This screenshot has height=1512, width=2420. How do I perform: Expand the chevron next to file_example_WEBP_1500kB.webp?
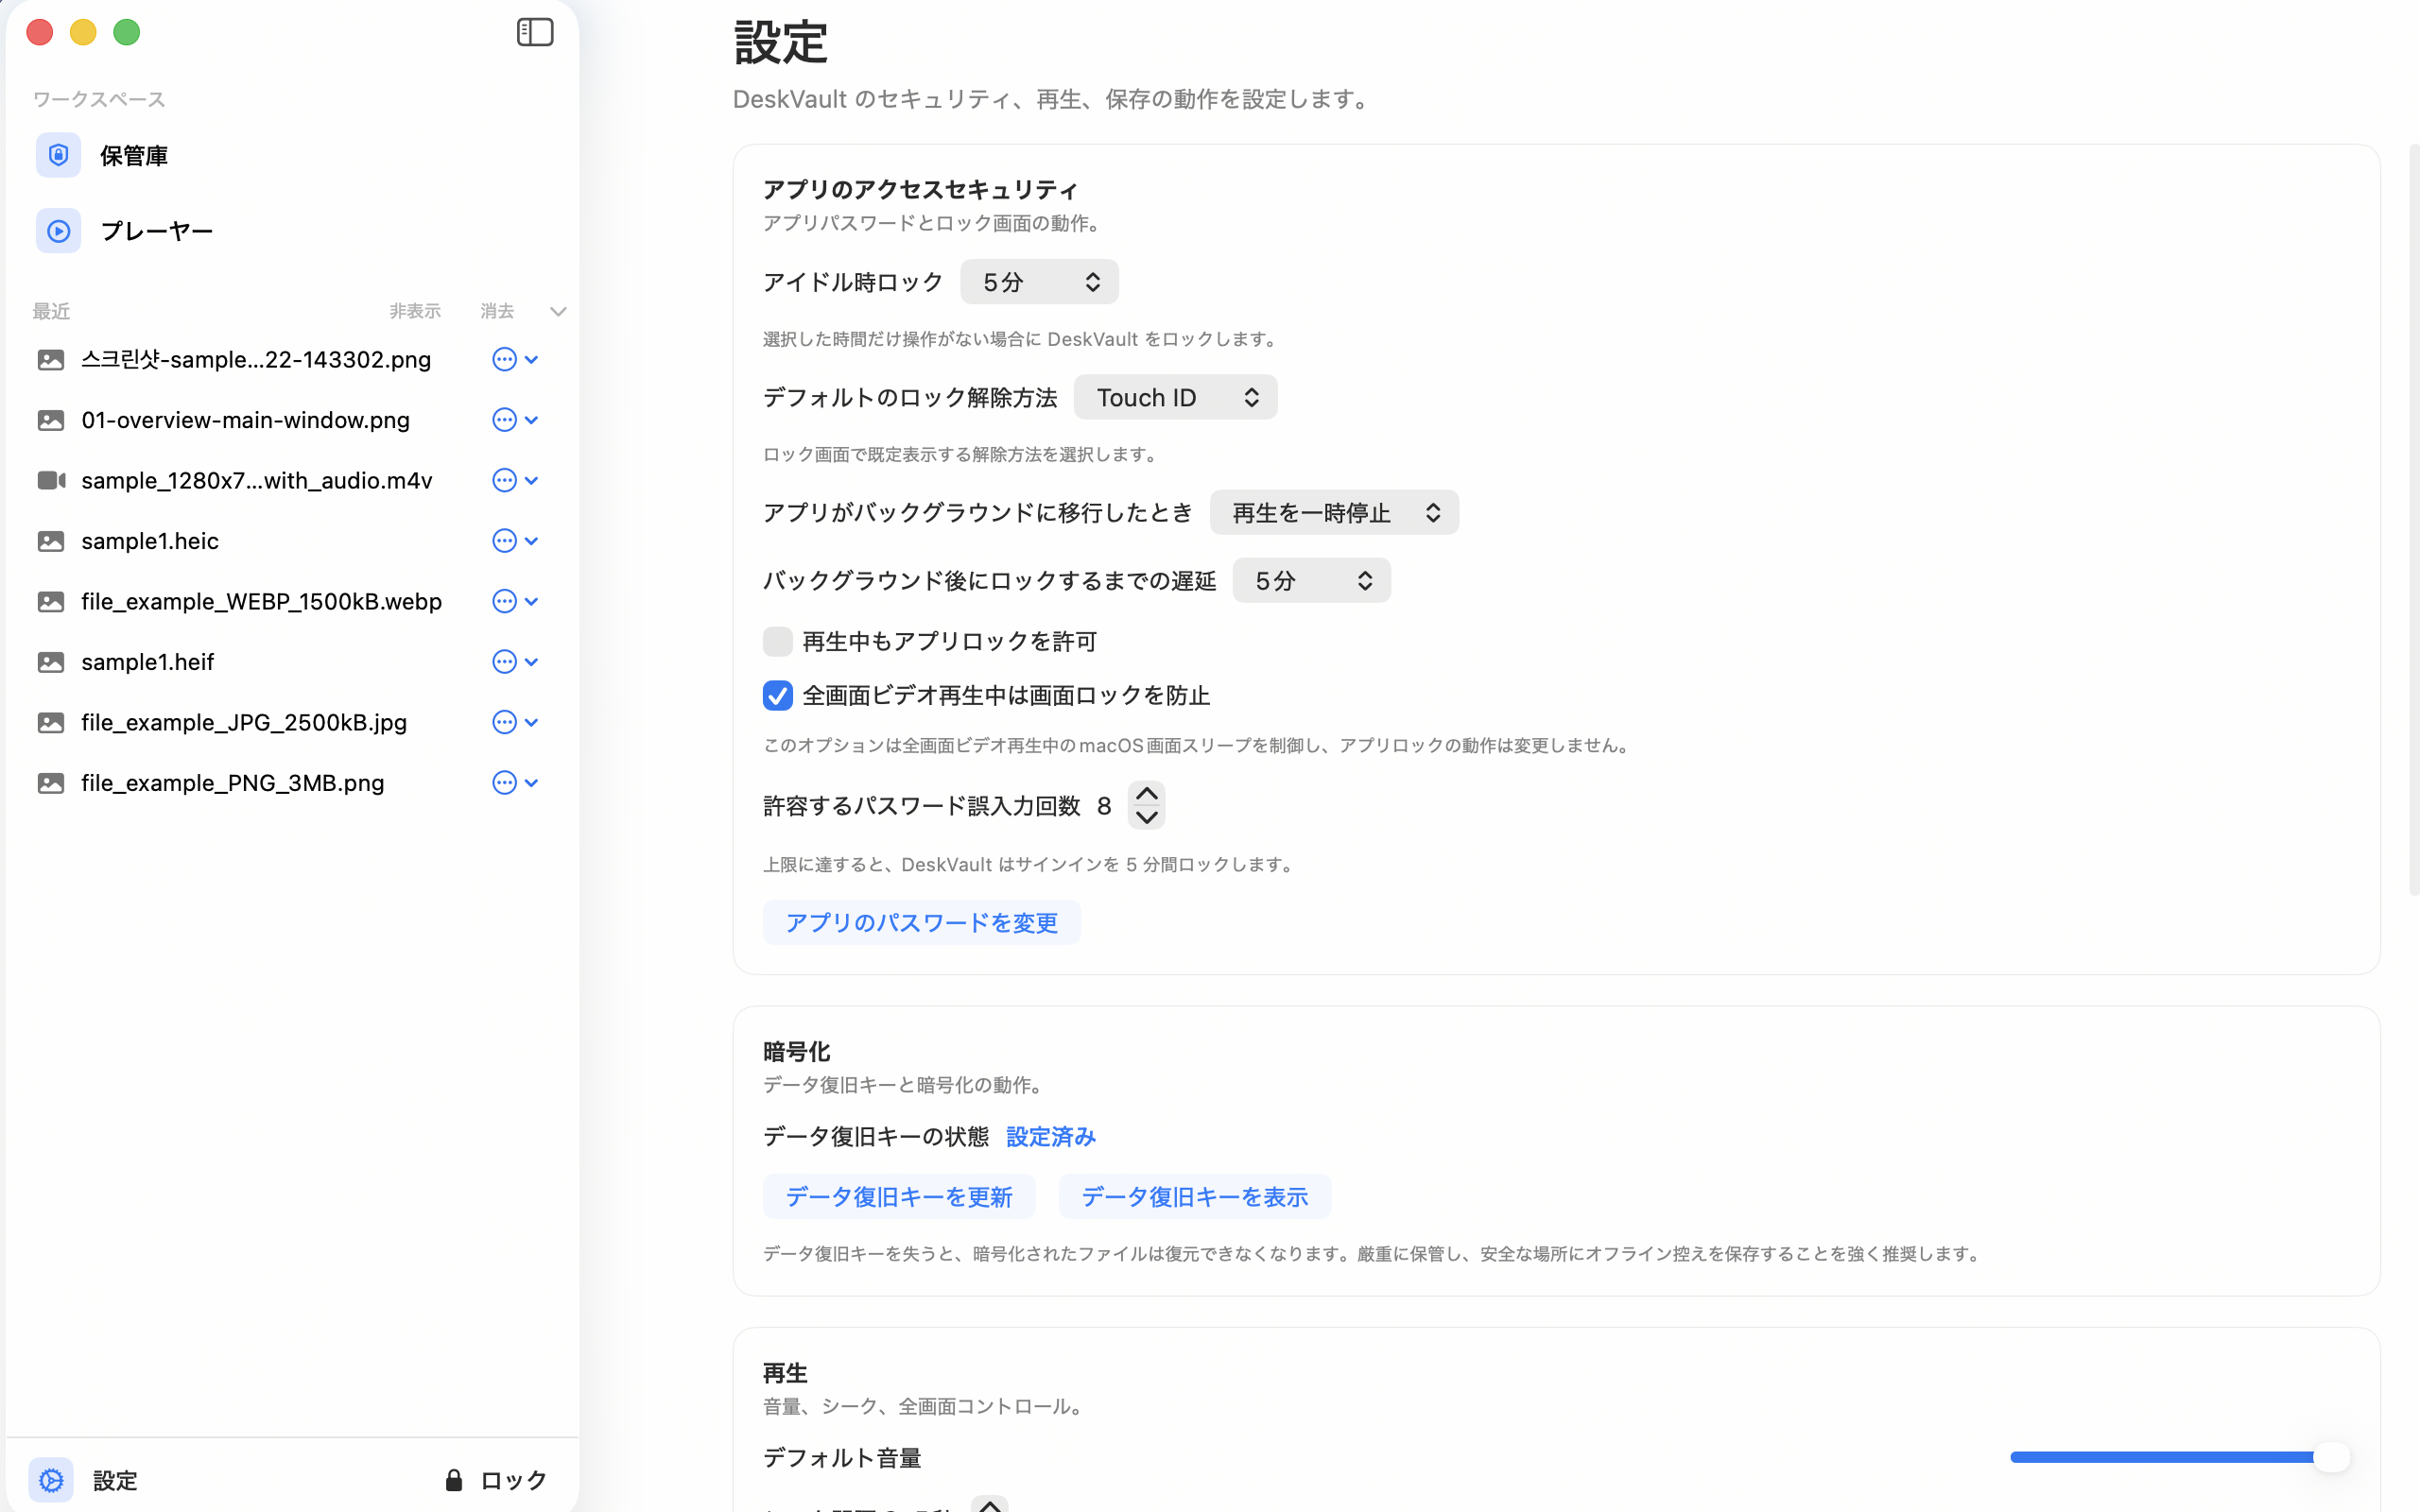click(531, 601)
